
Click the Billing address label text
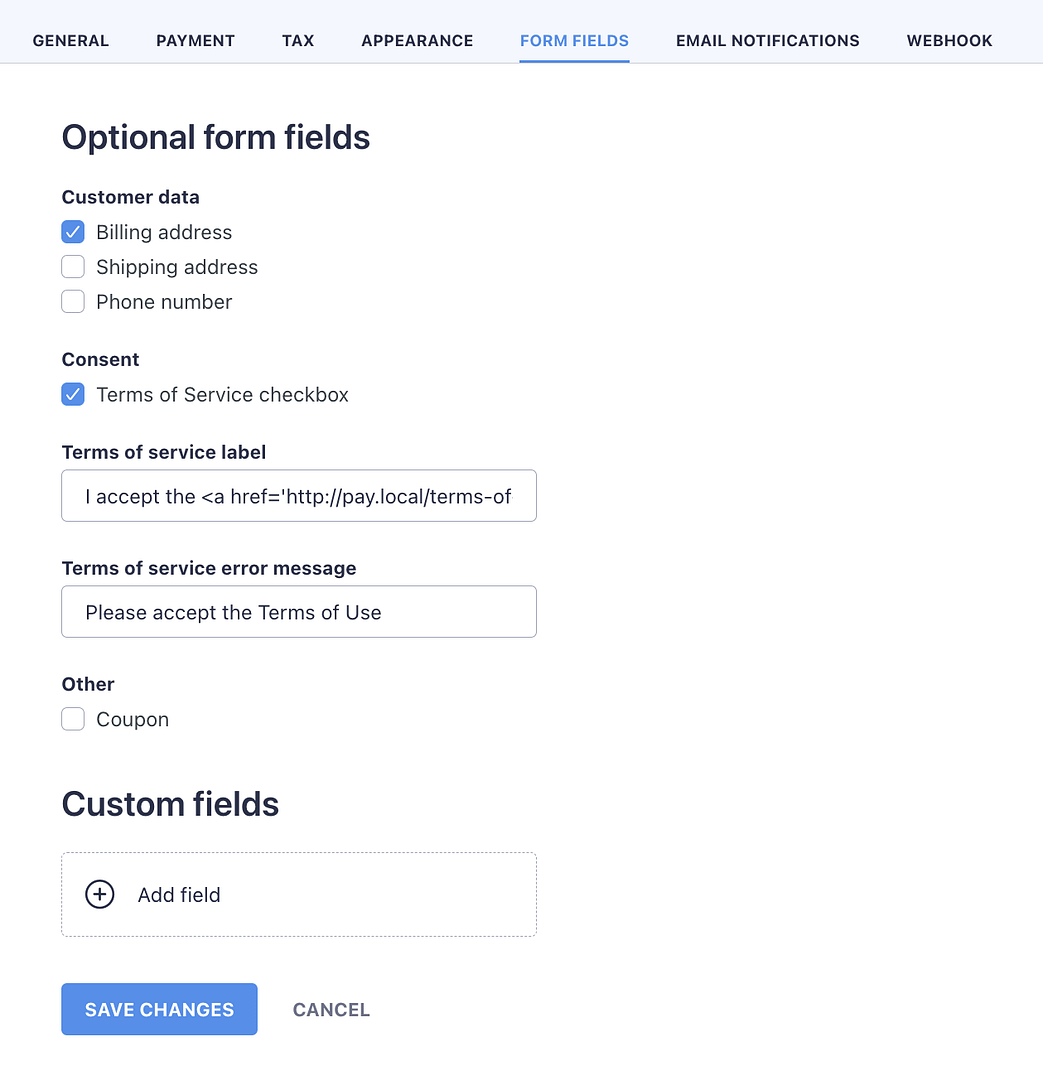pyautogui.click(x=164, y=232)
